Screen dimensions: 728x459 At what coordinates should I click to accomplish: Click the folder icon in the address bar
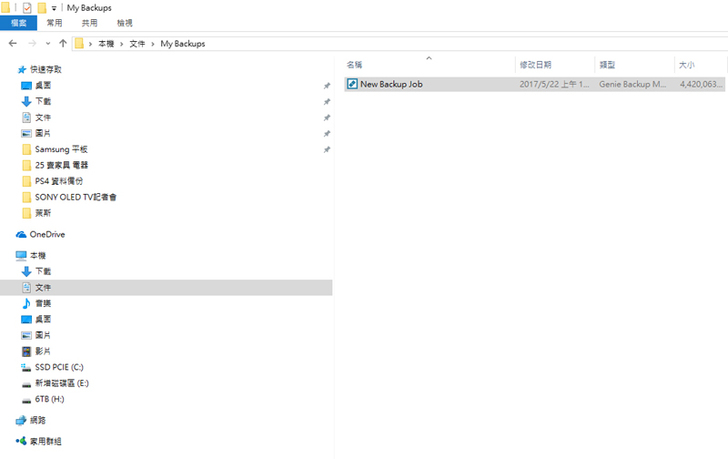79,43
